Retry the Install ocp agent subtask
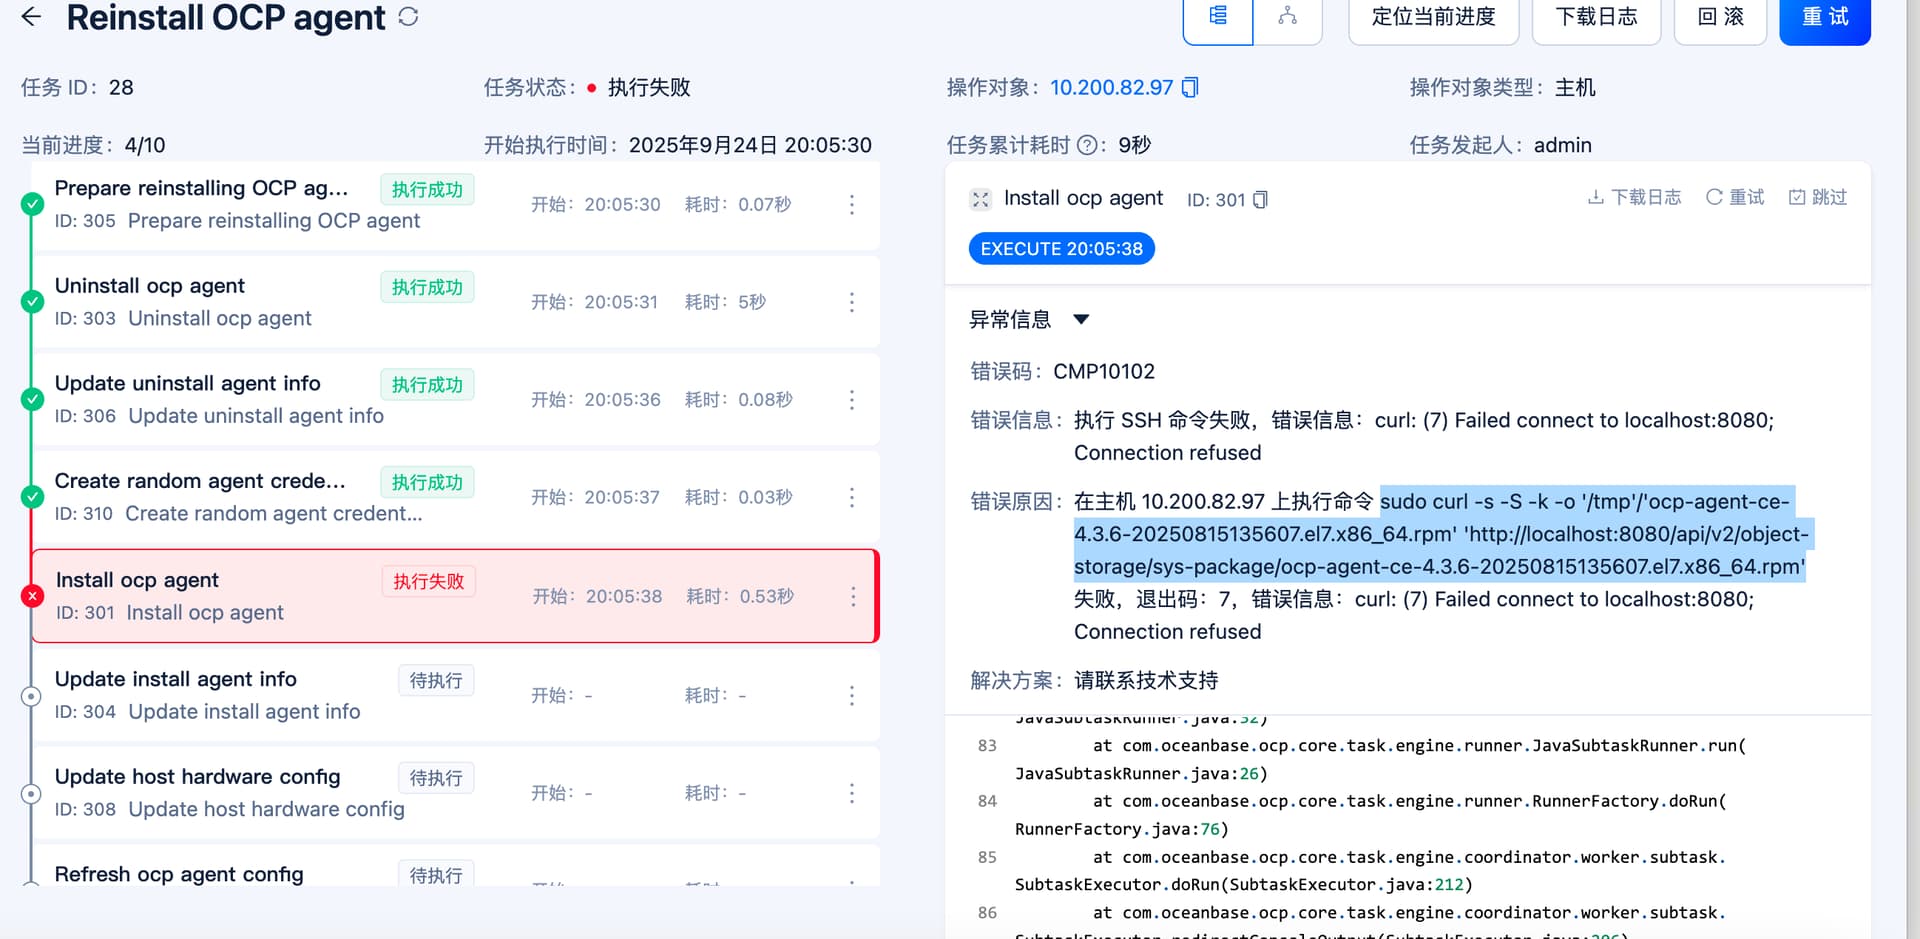This screenshot has height=939, width=1920. 1735,198
